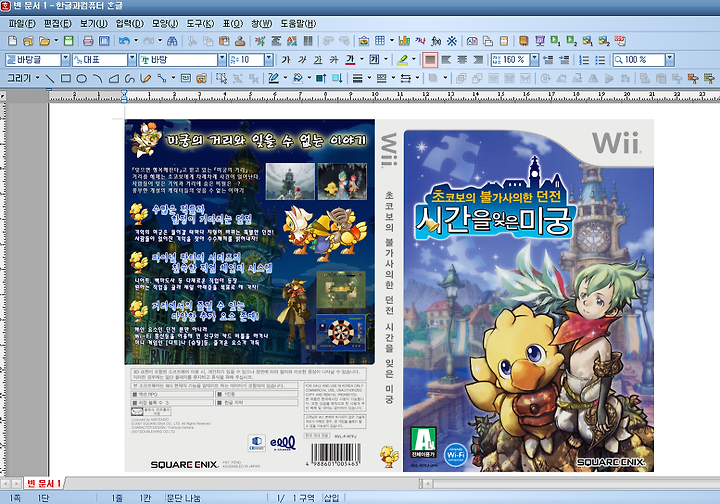The width and height of the screenshot is (720, 504).
Task: Apply bulleted list formatting
Action: click(x=600, y=60)
